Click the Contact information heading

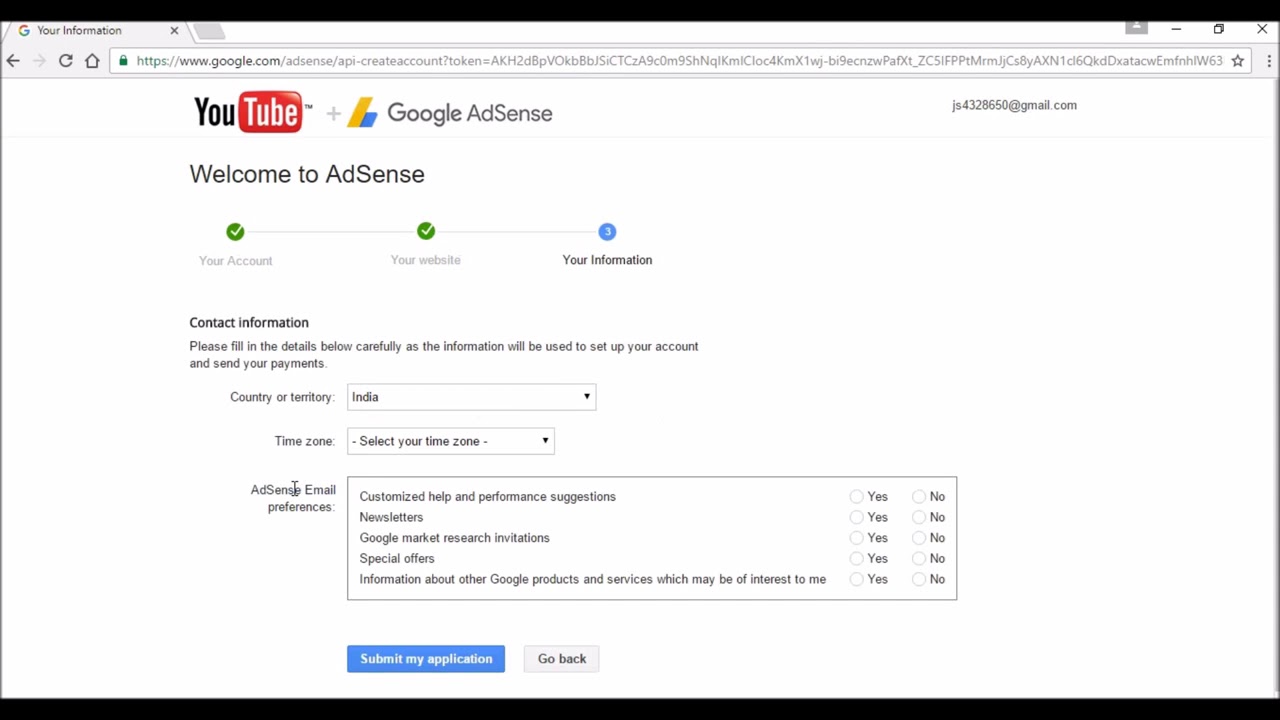249,323
